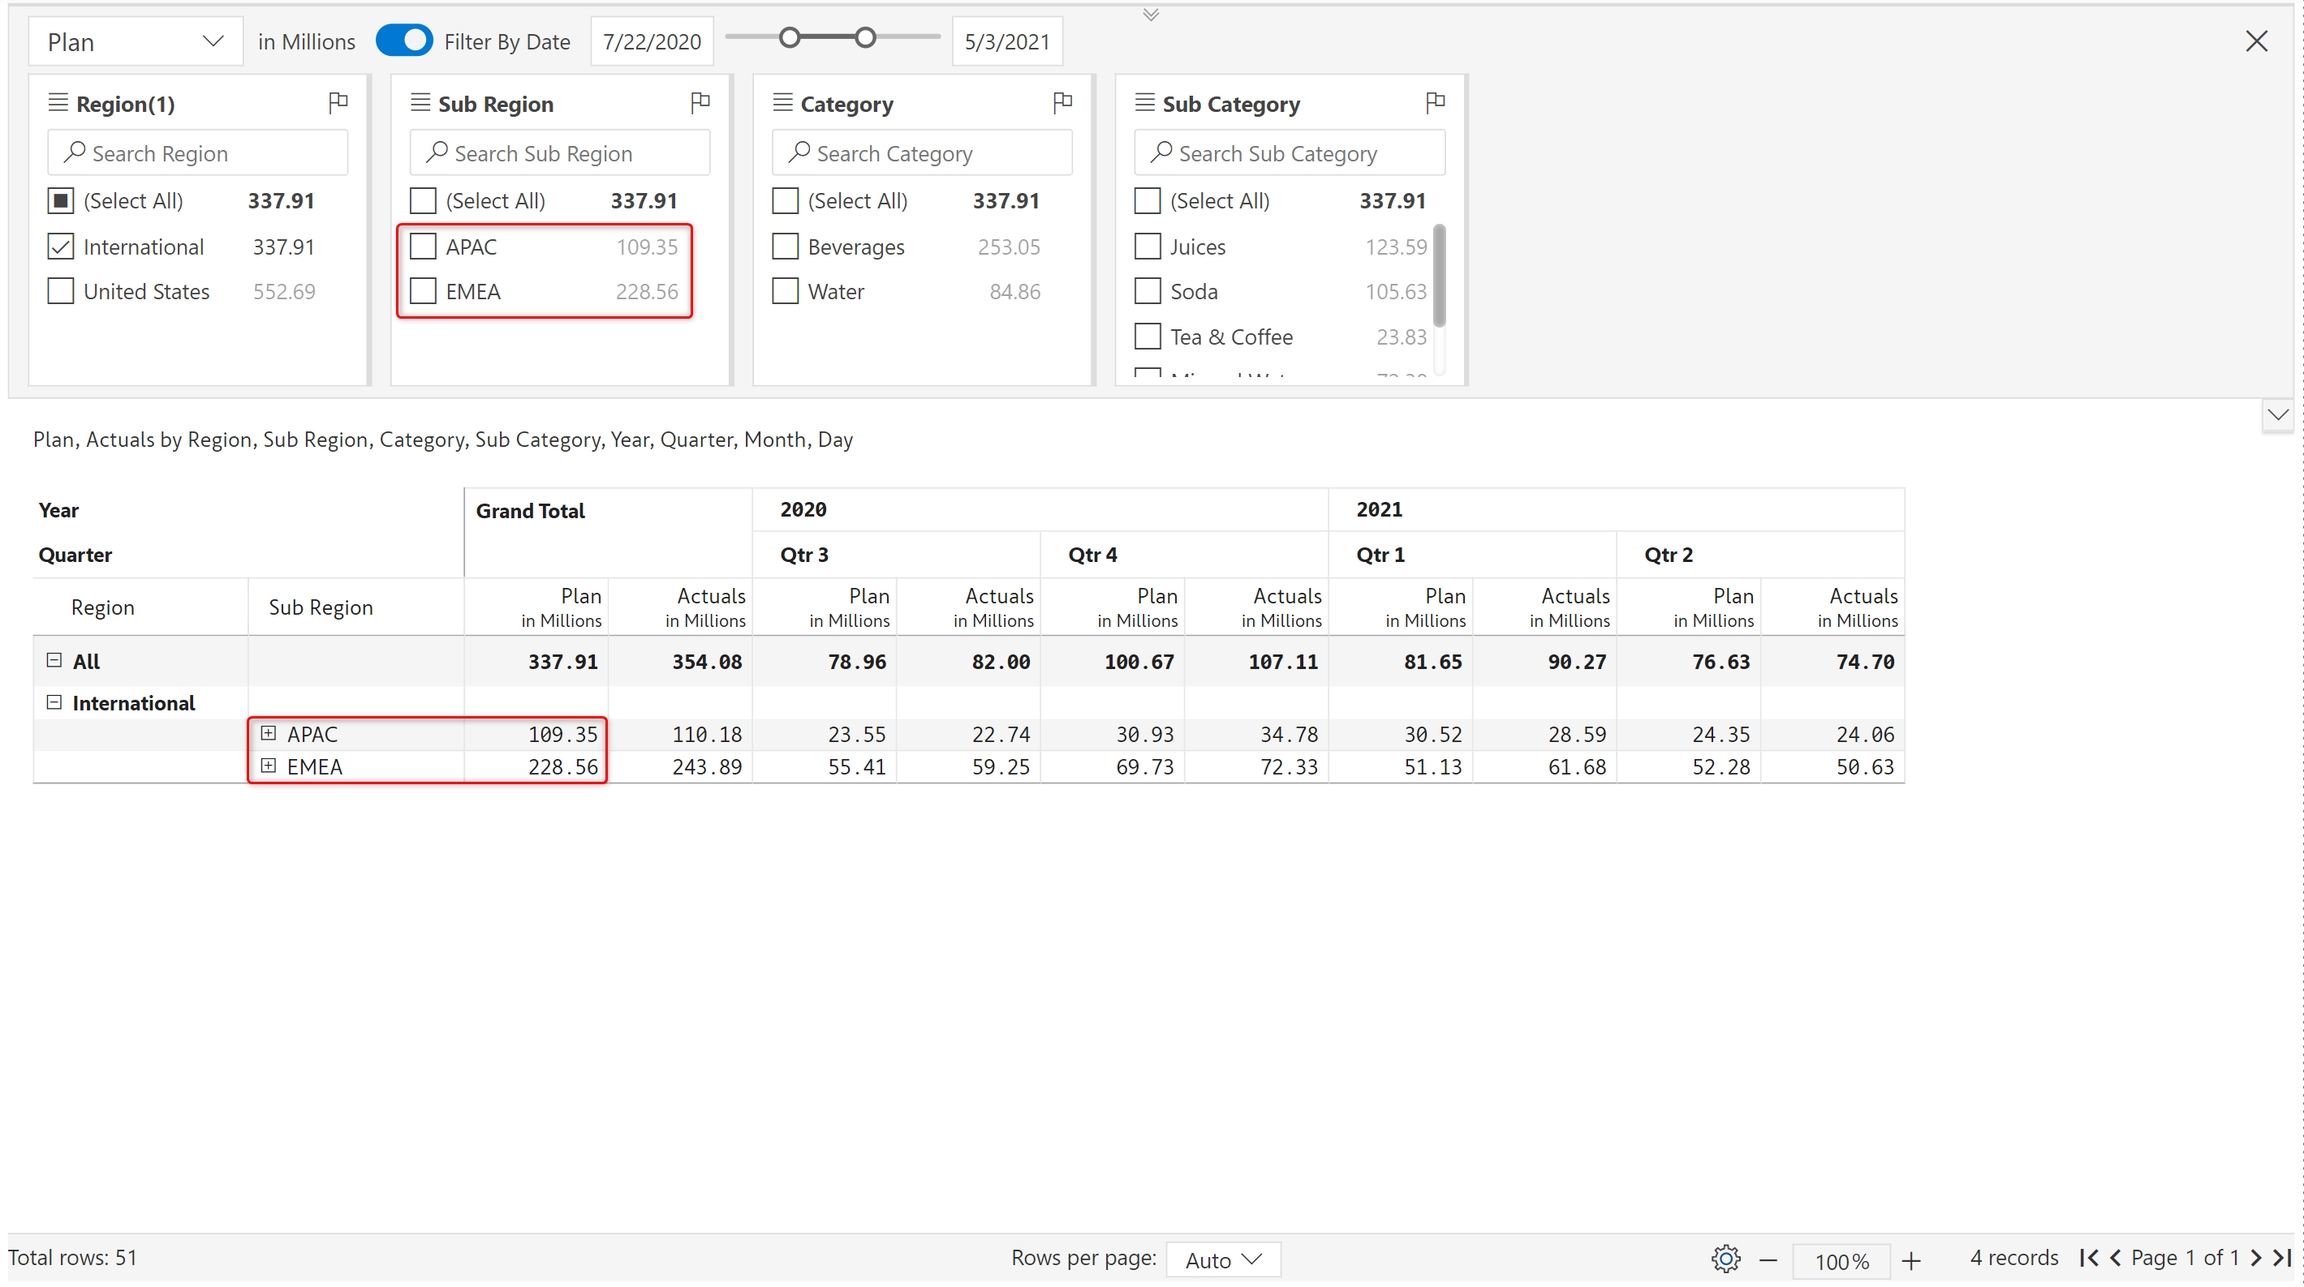Tick the APAC sub region checkbox
Screen dimensions: 2304x1287
(x=424, y=247)
